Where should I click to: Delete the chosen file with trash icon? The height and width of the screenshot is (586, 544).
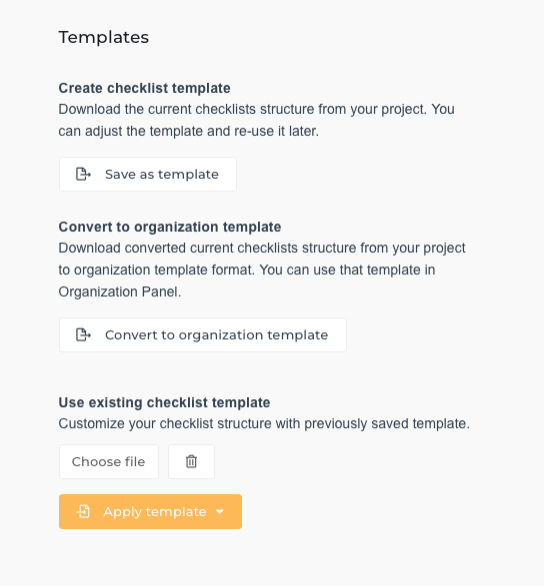click(x=191, y=462)
